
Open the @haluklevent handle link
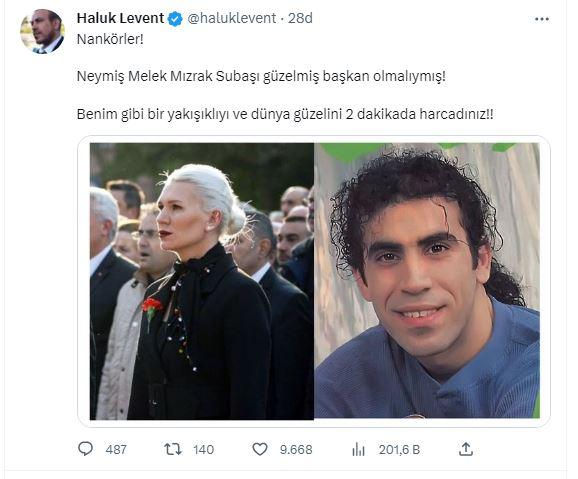coord(232,18)
